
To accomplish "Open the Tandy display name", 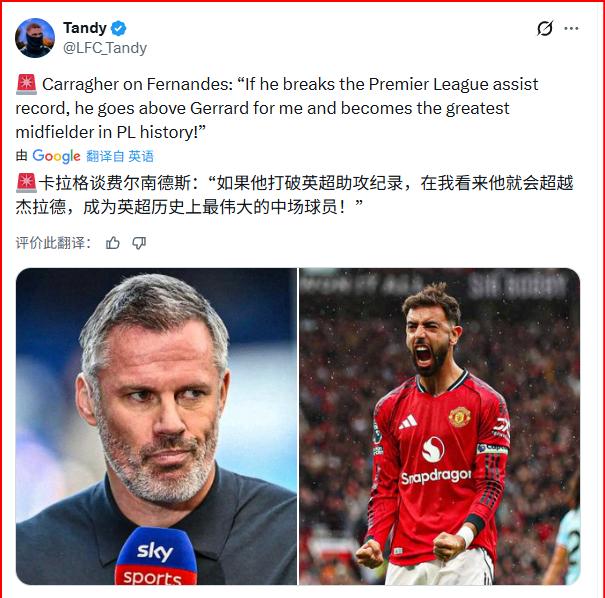I will tap(85, 28).
